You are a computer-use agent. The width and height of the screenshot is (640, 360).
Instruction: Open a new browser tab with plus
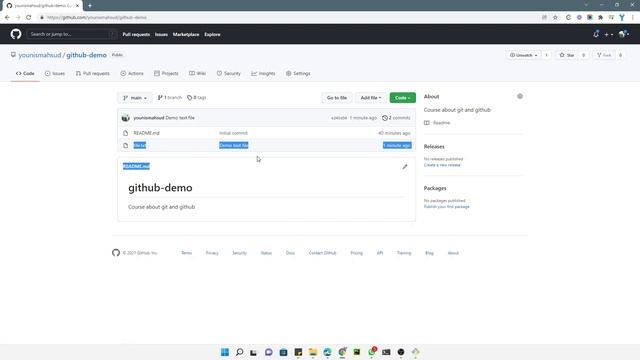tap(90, 6)
